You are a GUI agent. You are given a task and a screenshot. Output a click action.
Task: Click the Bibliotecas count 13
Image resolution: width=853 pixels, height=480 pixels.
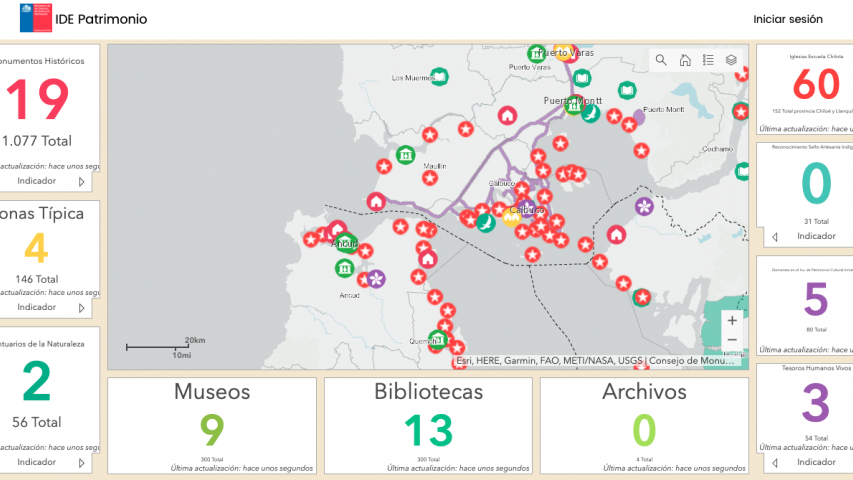(x=429, y=430)
